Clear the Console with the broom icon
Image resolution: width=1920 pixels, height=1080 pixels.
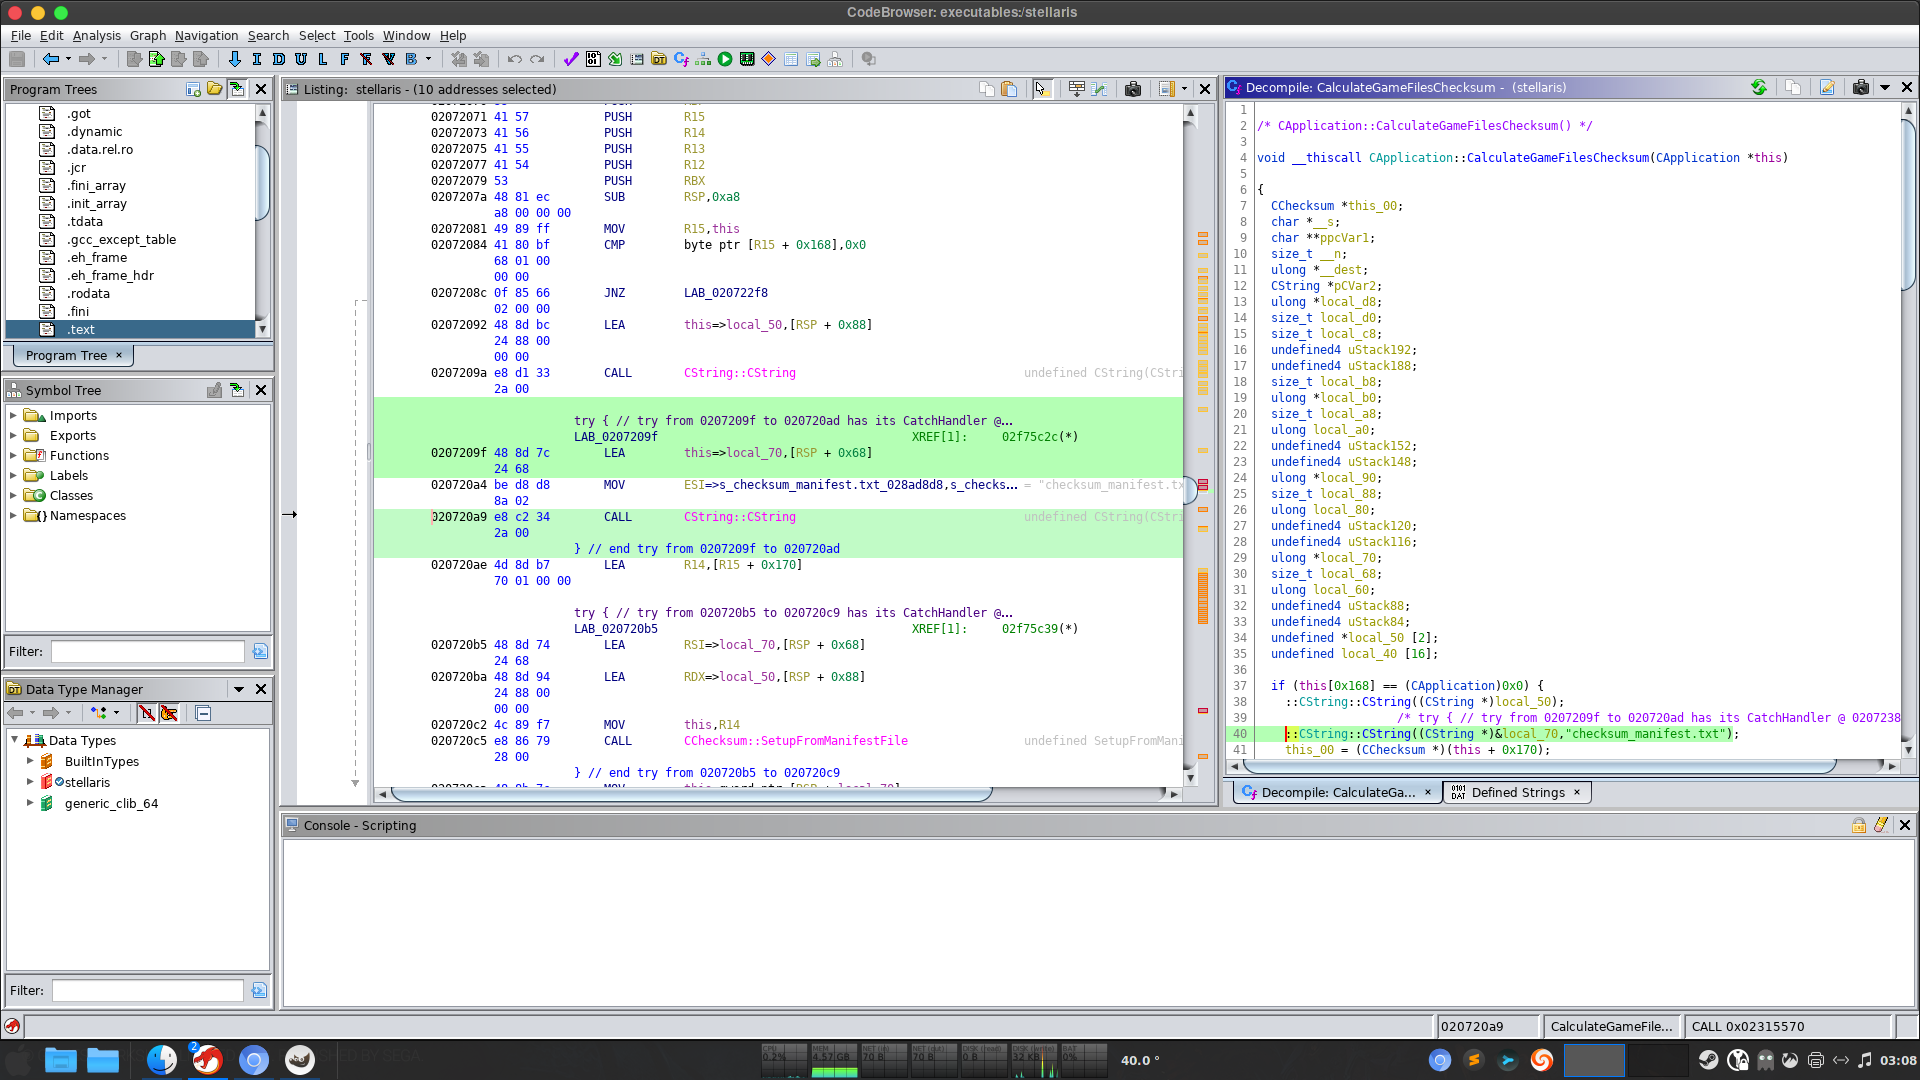click(1881, 825)
